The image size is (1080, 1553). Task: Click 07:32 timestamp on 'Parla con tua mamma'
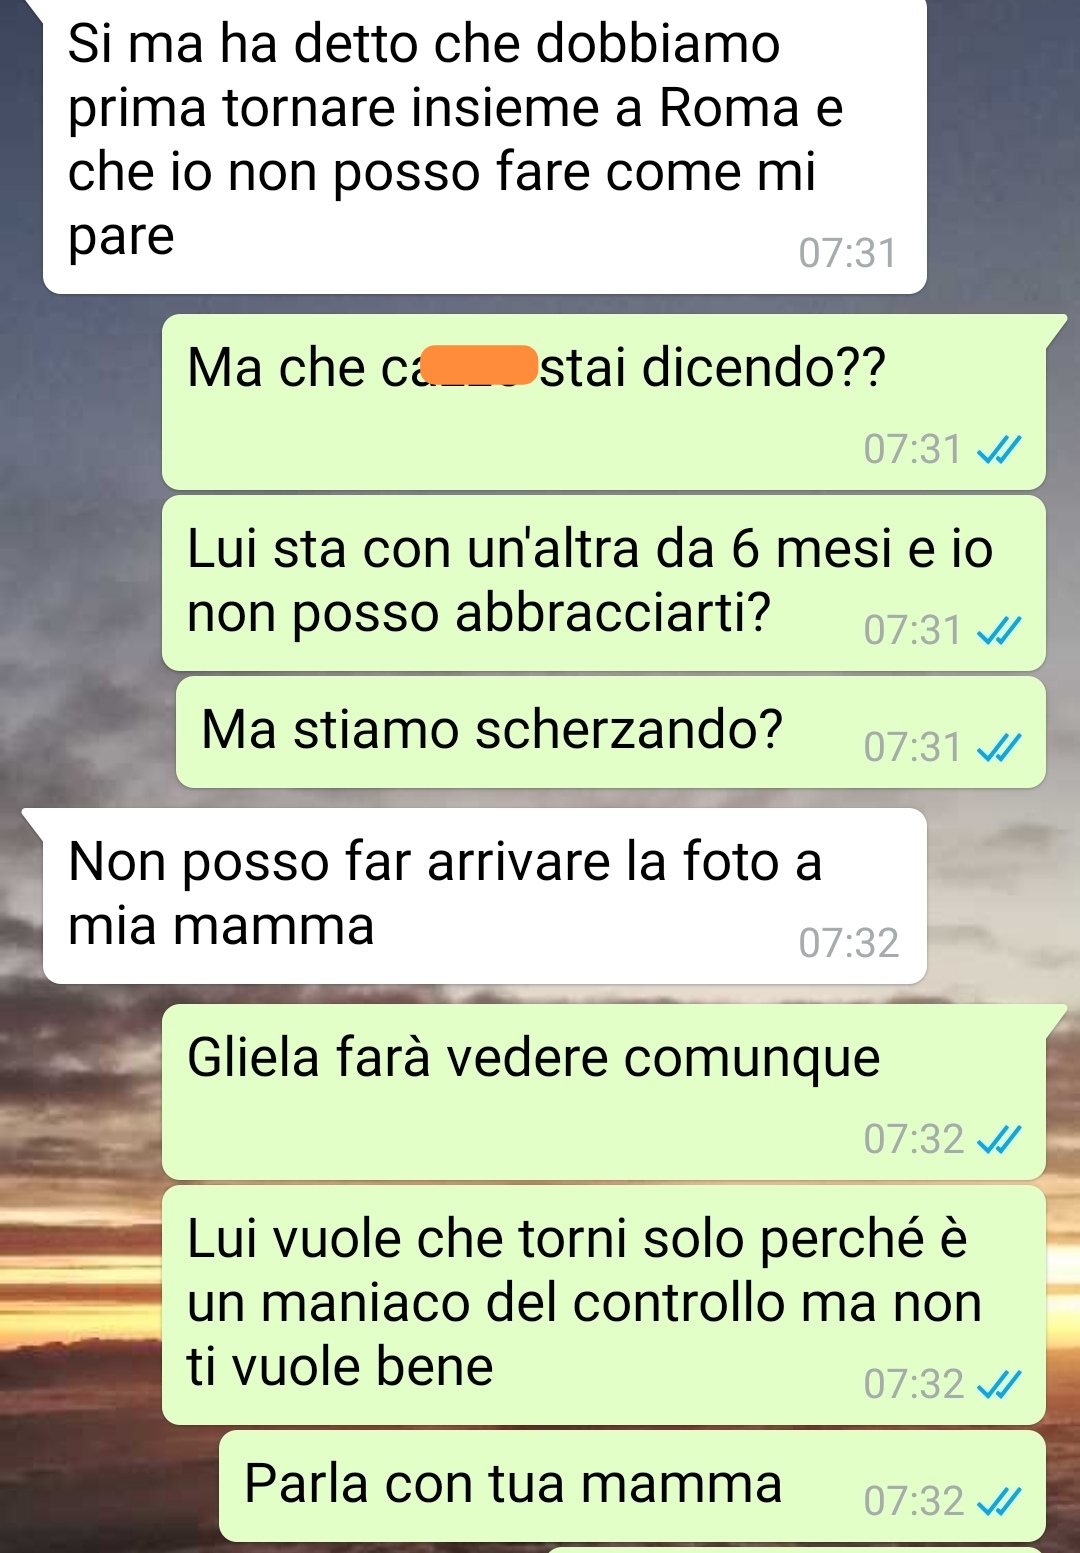tap(913, 1501)
